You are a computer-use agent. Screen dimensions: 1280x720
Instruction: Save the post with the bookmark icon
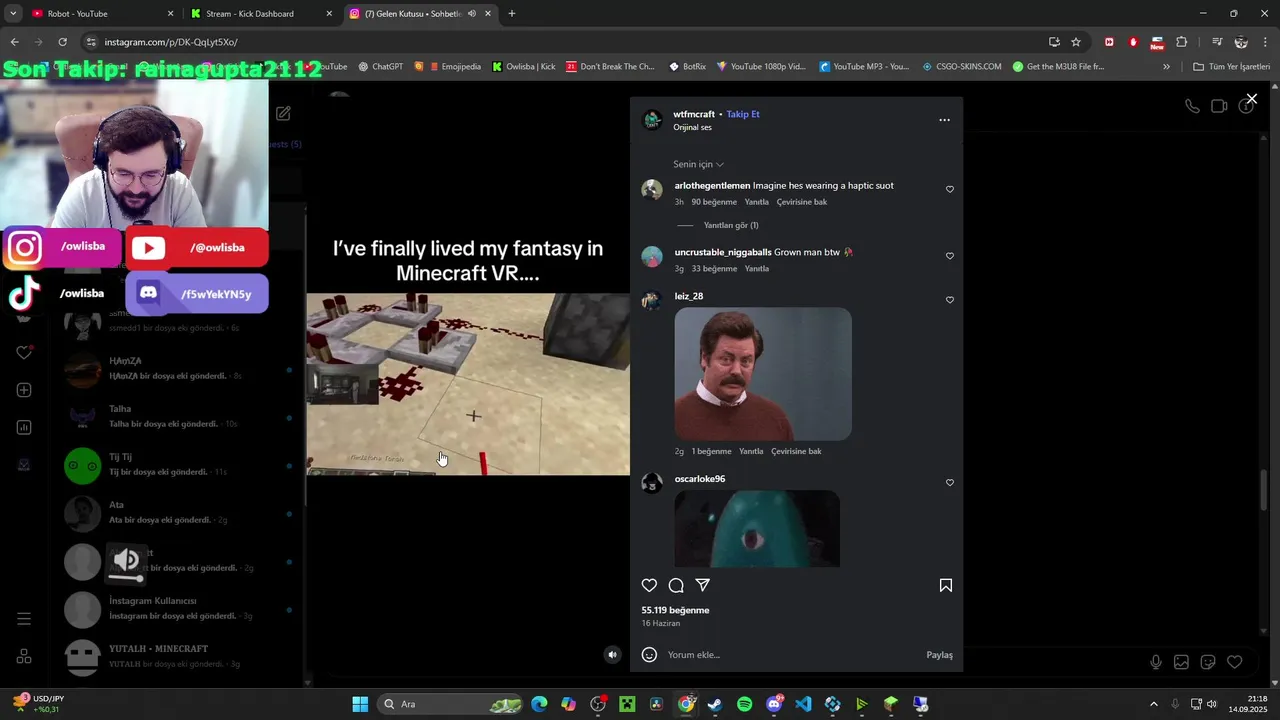click(x=946, y=586)
